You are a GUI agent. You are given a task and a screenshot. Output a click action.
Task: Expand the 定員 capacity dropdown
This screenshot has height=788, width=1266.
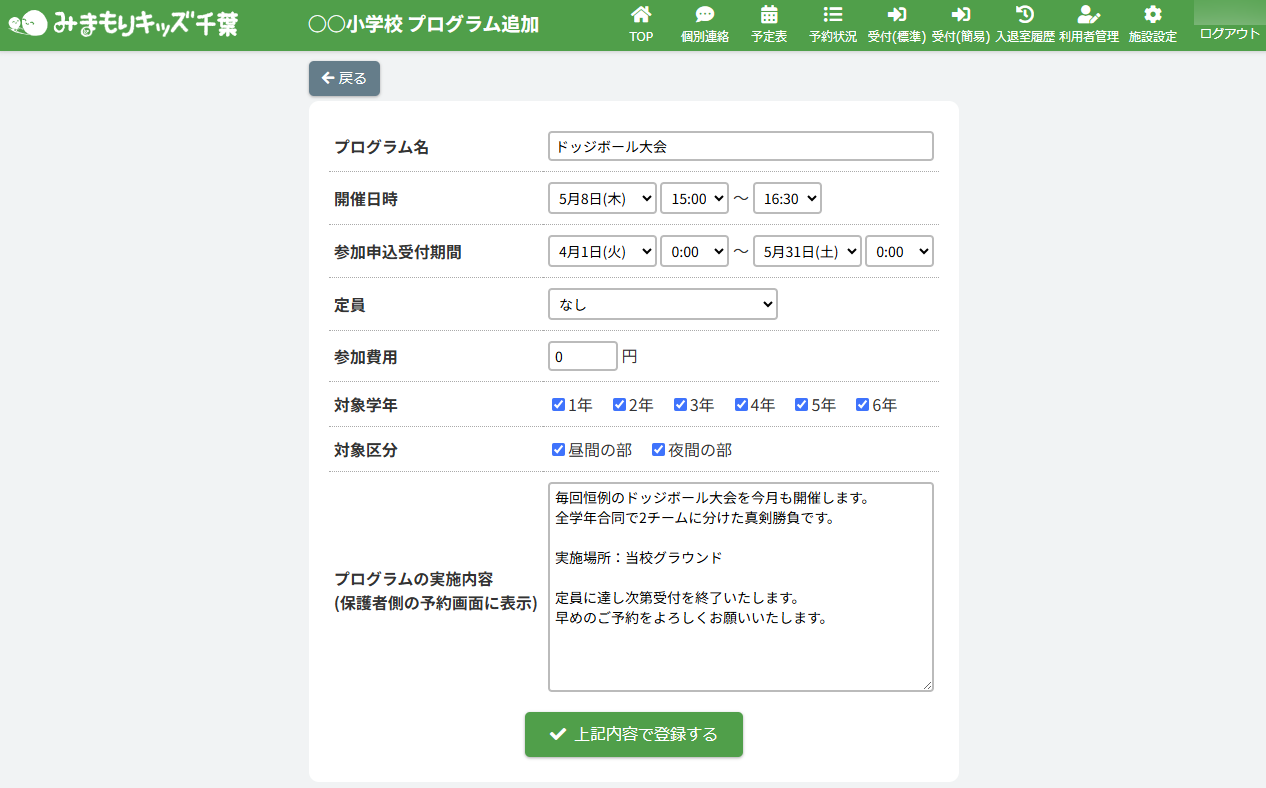[x=662, y=304]
